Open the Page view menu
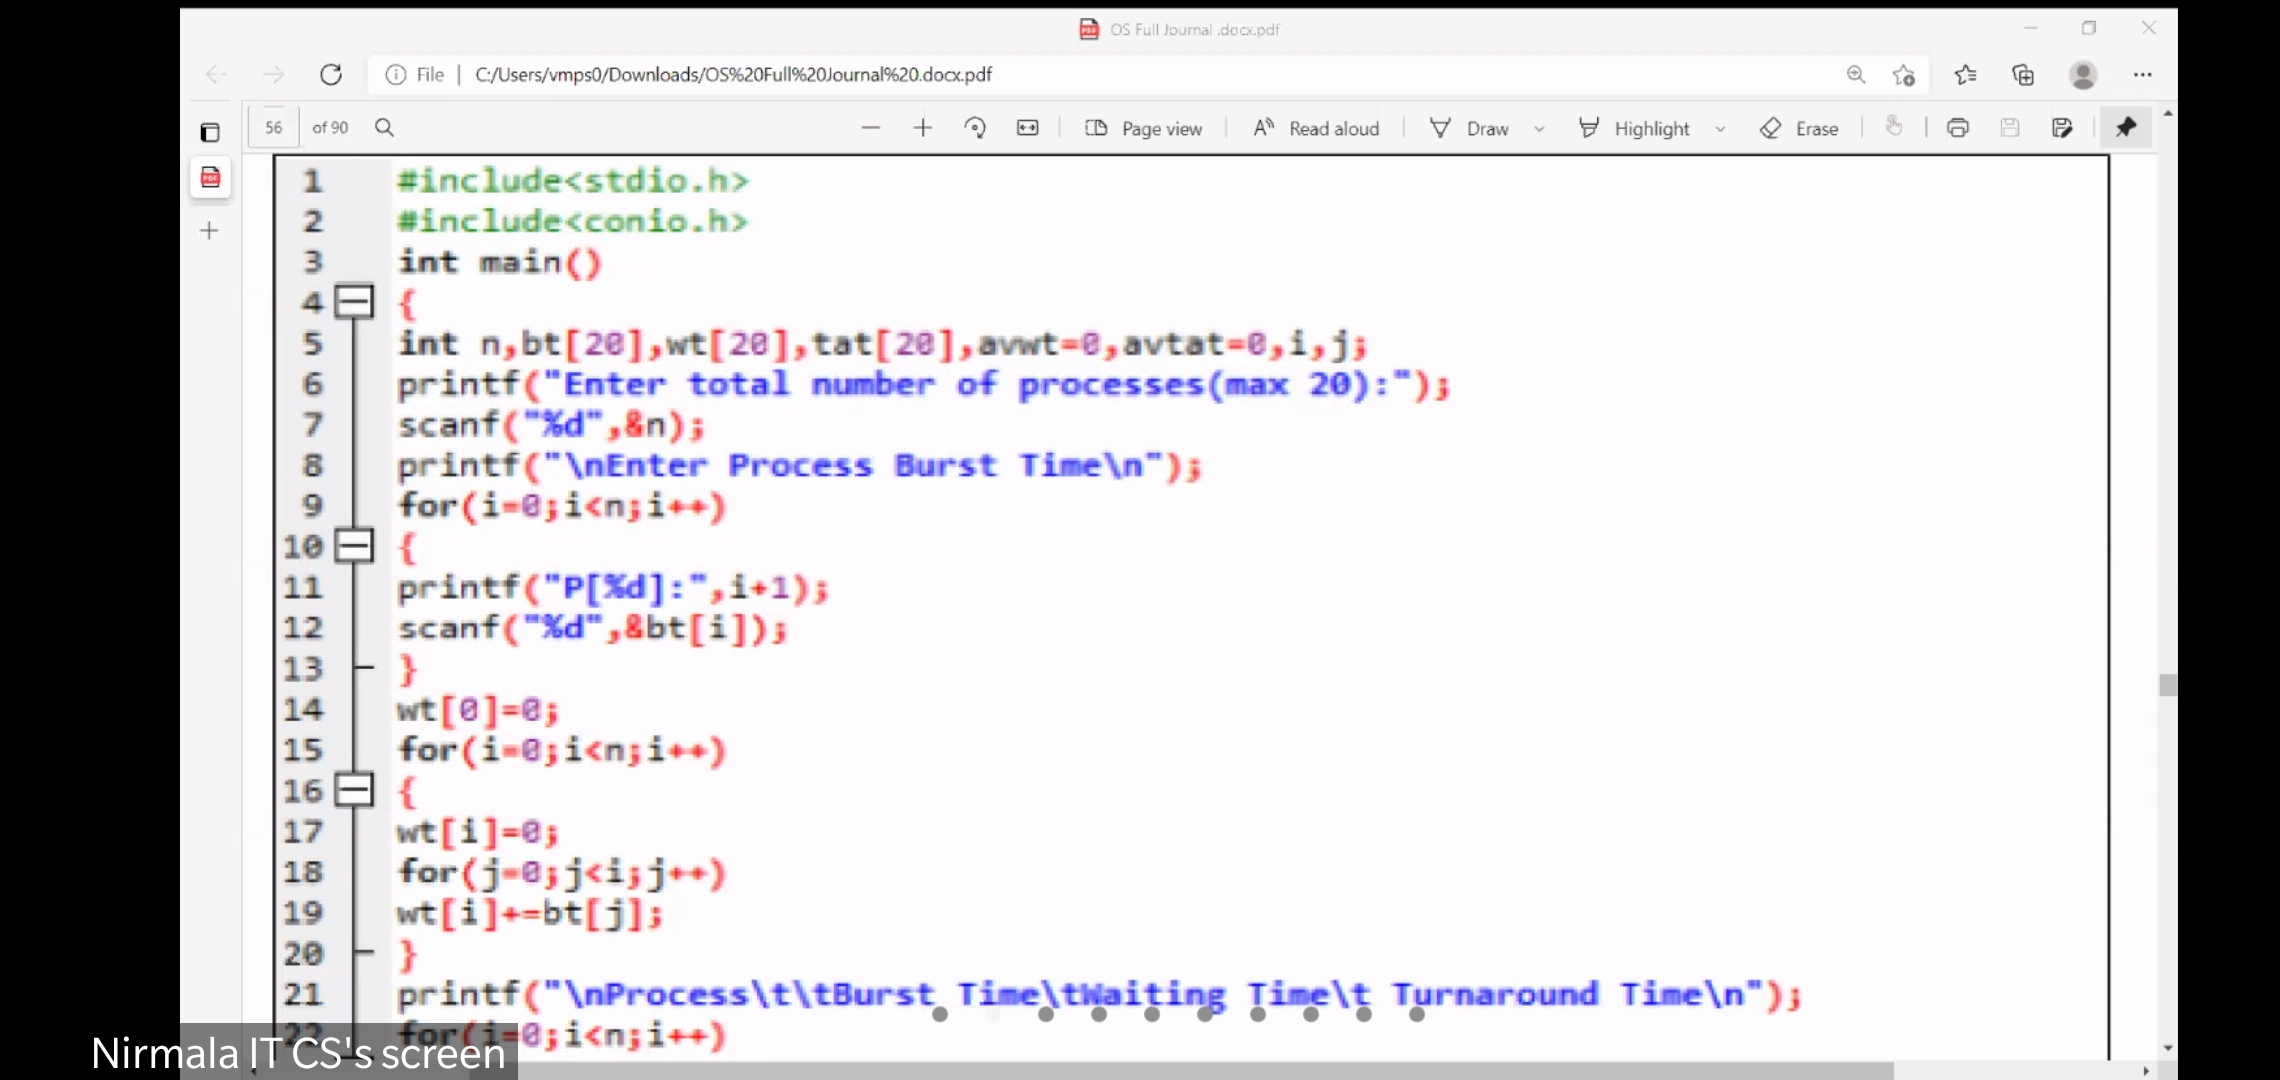The image size is (2280, 1080). point(1144,128)
